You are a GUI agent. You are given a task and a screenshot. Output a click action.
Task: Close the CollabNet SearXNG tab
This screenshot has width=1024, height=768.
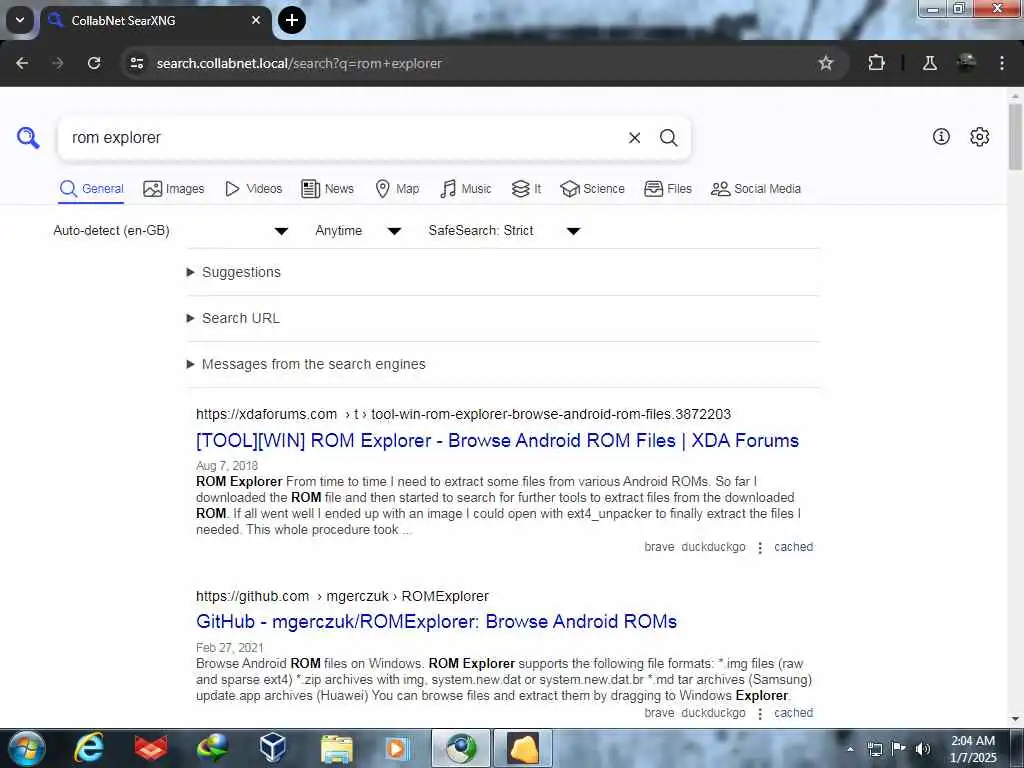[256, 20]
